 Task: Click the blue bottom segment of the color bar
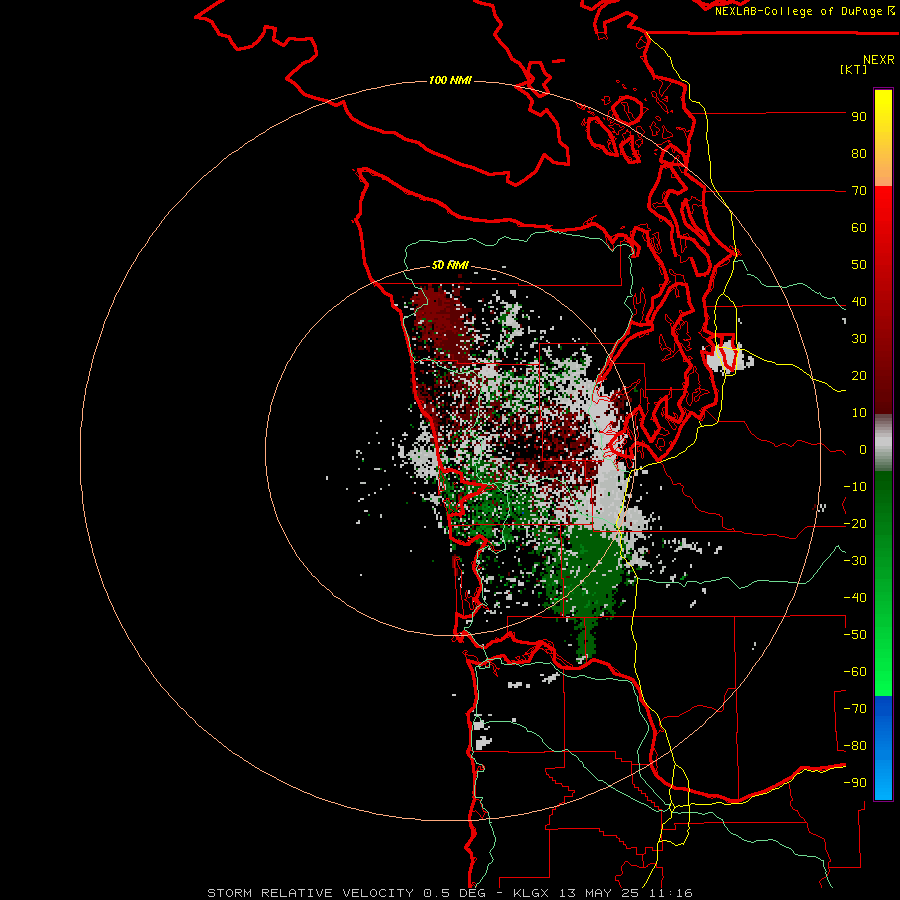(883, 747)
